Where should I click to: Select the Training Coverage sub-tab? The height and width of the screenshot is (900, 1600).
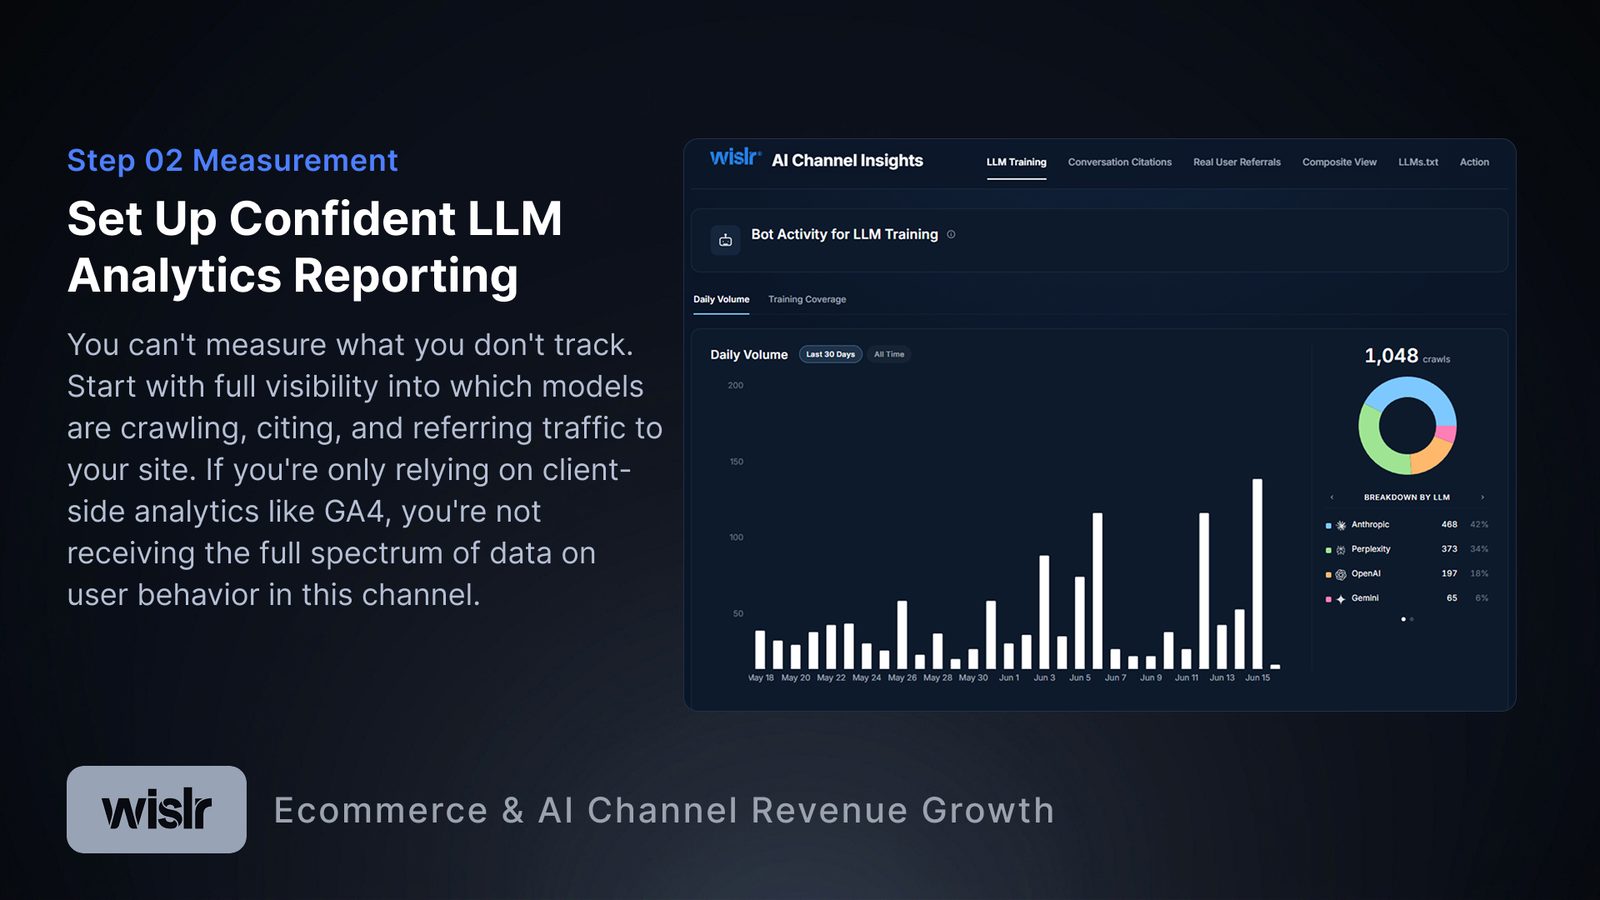tap(807, 299)
